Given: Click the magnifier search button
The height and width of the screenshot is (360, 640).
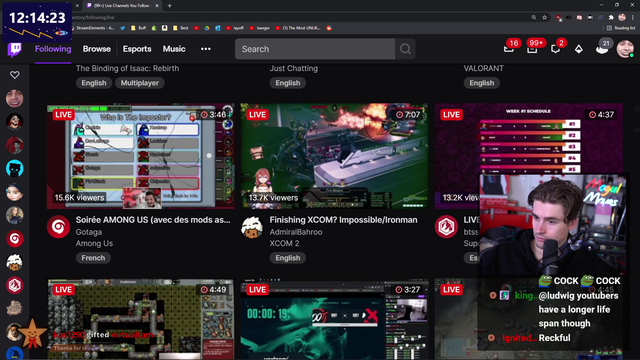Looking at the screenshot, I should pos(405,49).
